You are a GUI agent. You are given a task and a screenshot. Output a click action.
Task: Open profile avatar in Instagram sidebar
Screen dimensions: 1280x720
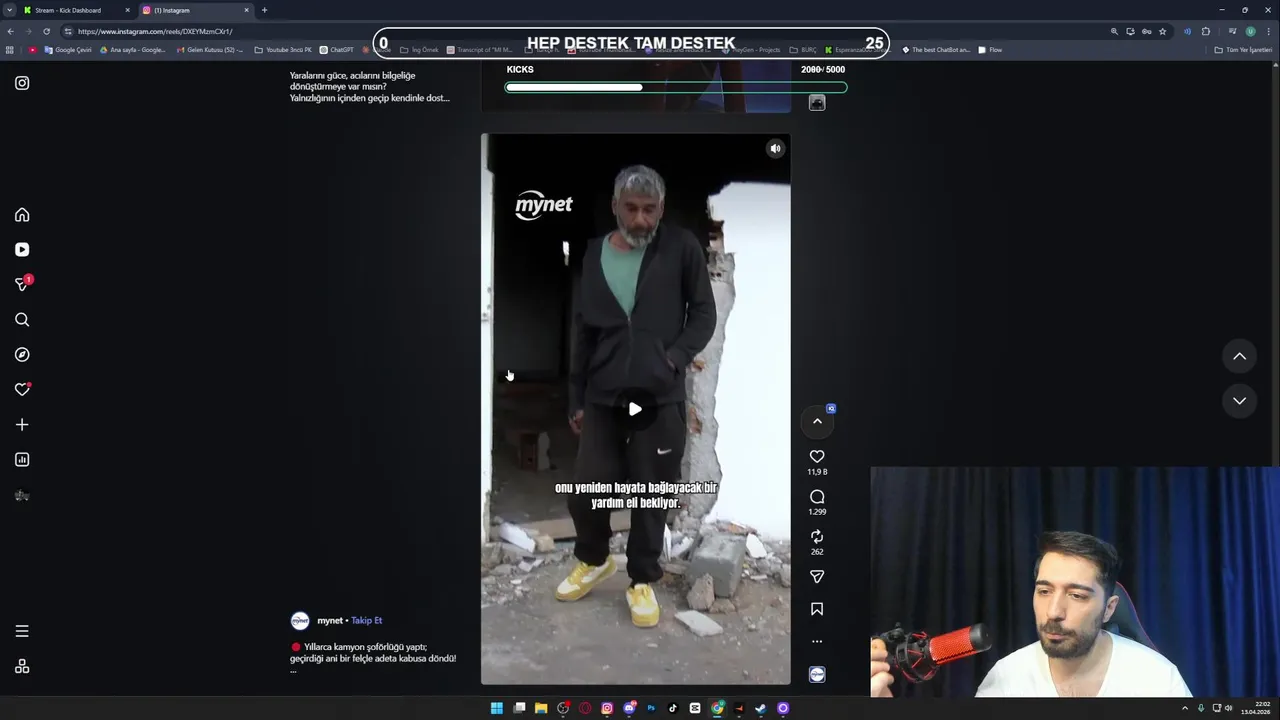[22, 495]
